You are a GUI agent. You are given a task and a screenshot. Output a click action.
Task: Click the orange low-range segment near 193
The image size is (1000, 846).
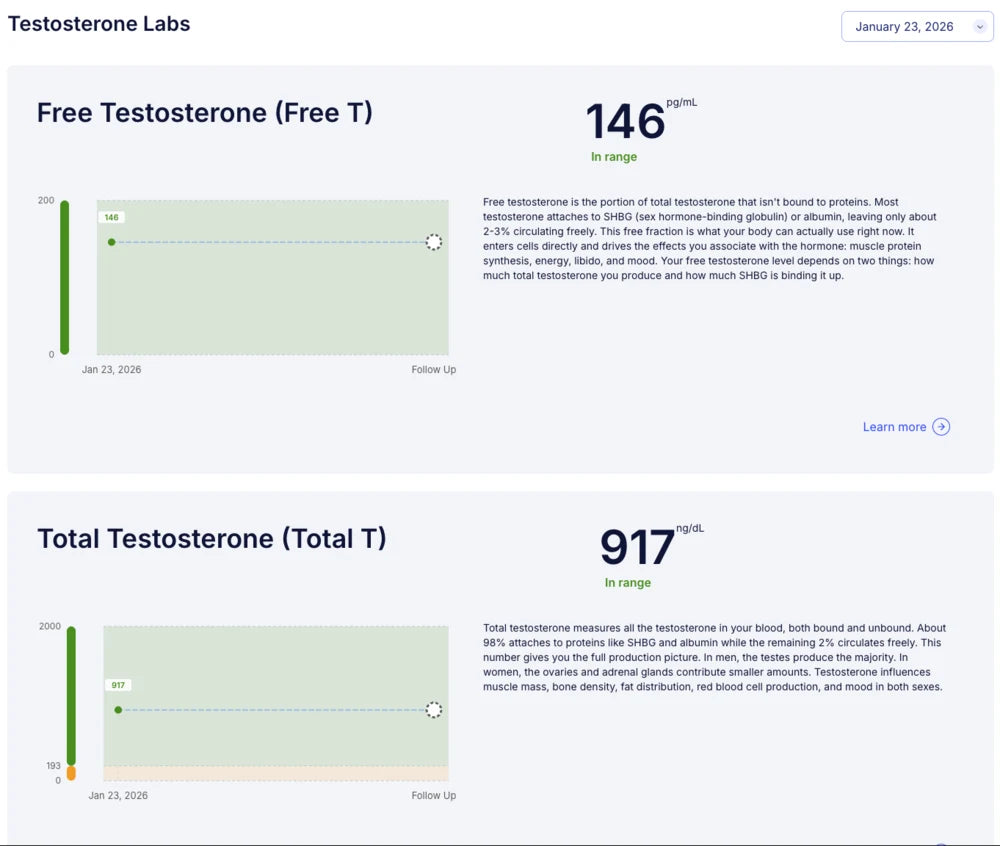[71, 773]
